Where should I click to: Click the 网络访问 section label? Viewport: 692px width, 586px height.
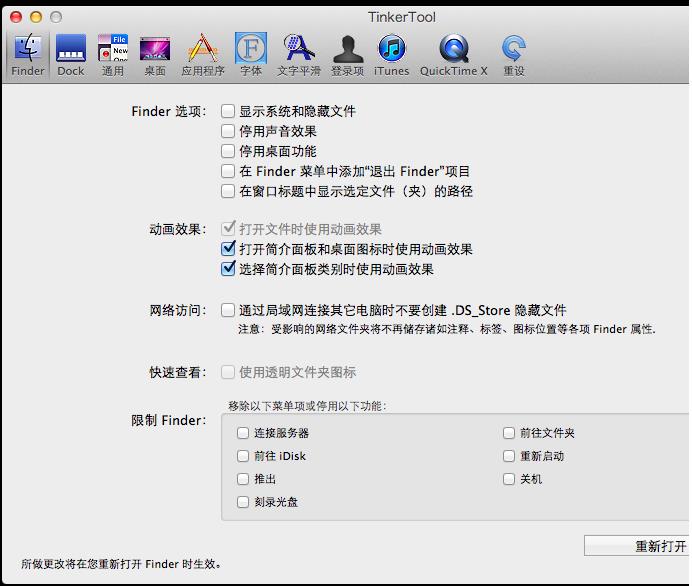pyautogui.click(x=177, y=310)
